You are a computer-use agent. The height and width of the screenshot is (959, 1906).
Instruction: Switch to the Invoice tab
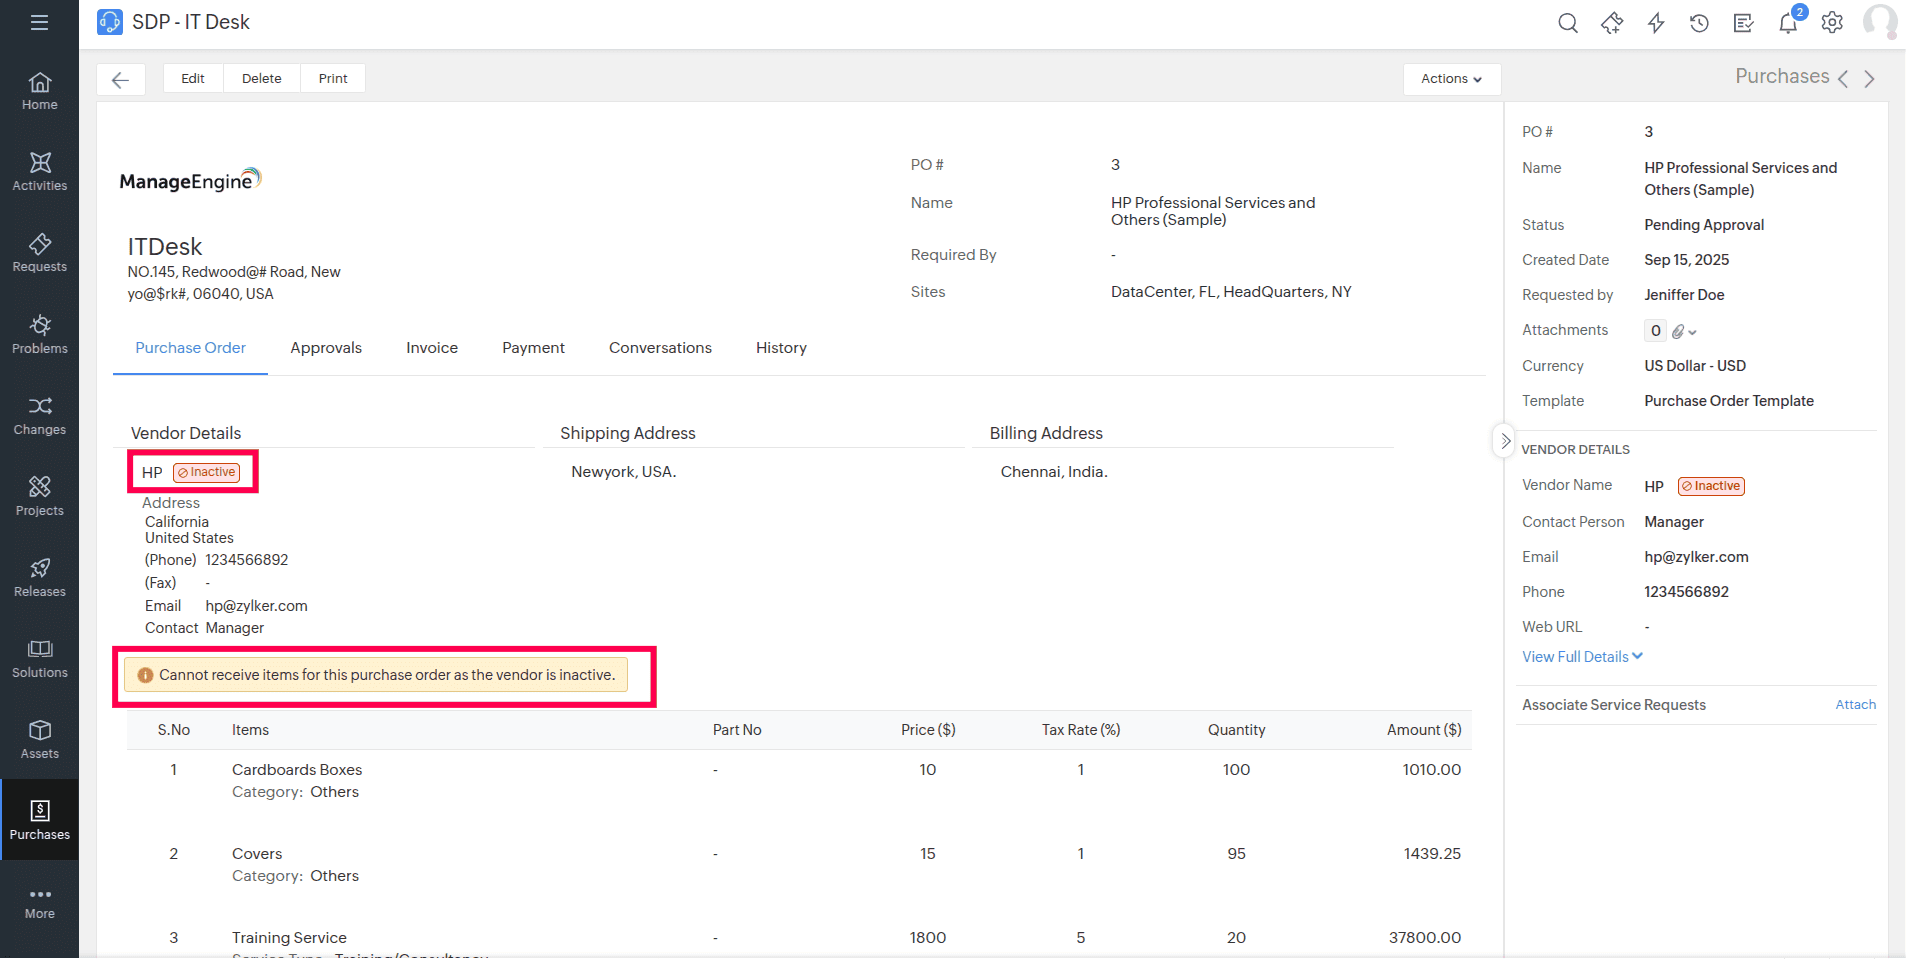(x=432, y=348)
